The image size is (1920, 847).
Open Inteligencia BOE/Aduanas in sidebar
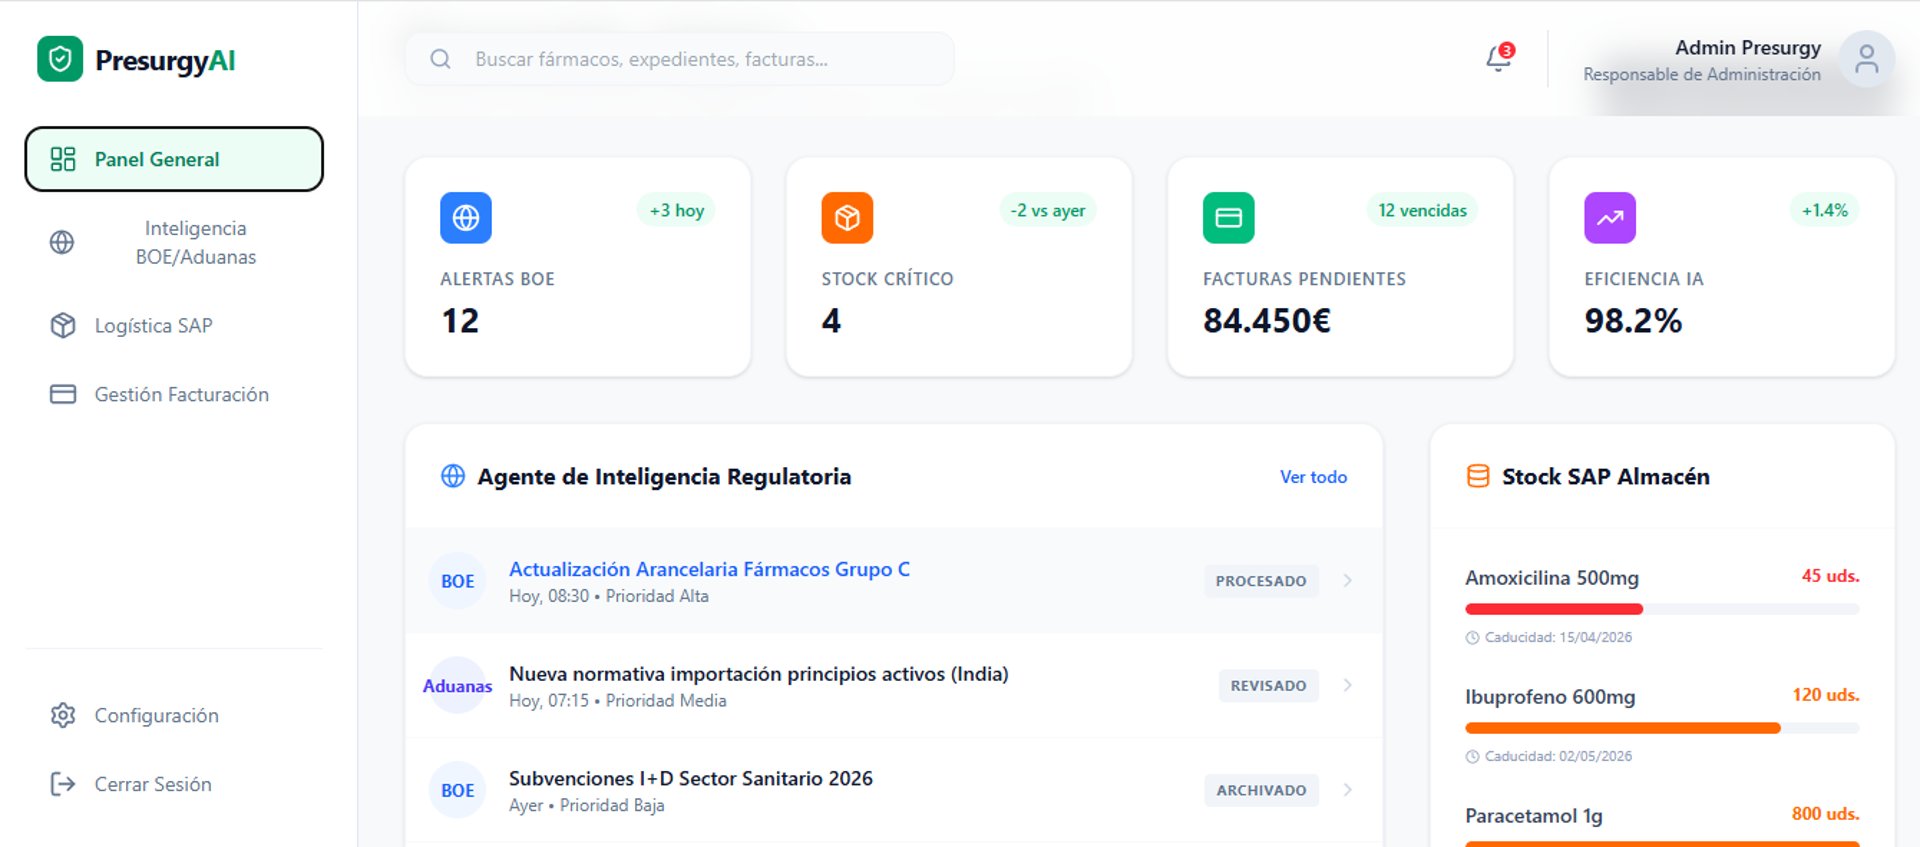[x=195, y=243]
